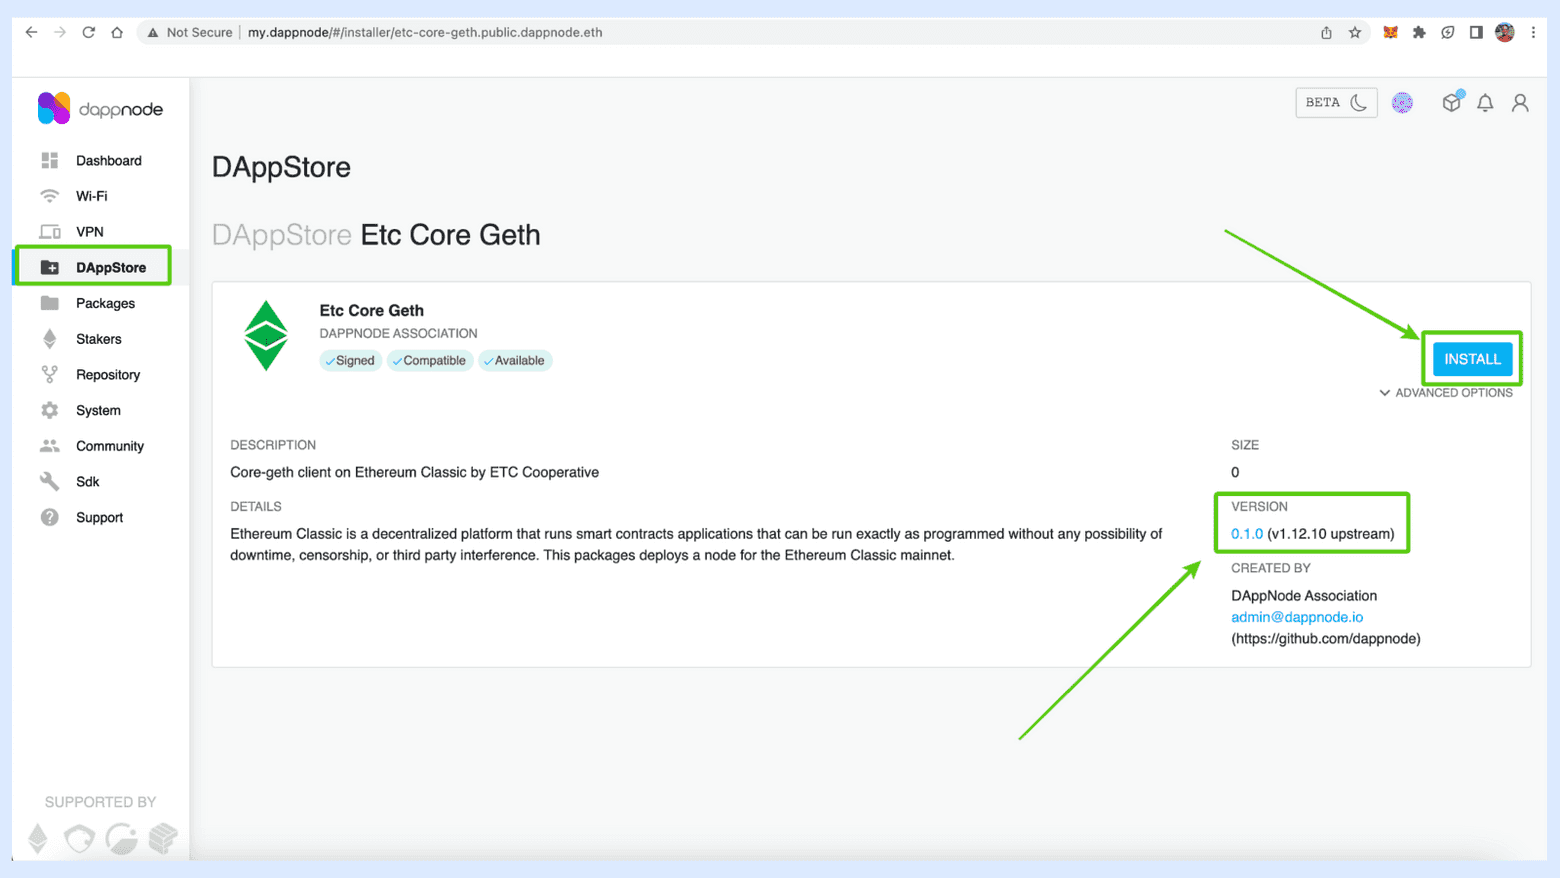Viewport: 1560px width, 878px height.
Task: Expand Advanced Options below Install
Action: point(1445,393)
